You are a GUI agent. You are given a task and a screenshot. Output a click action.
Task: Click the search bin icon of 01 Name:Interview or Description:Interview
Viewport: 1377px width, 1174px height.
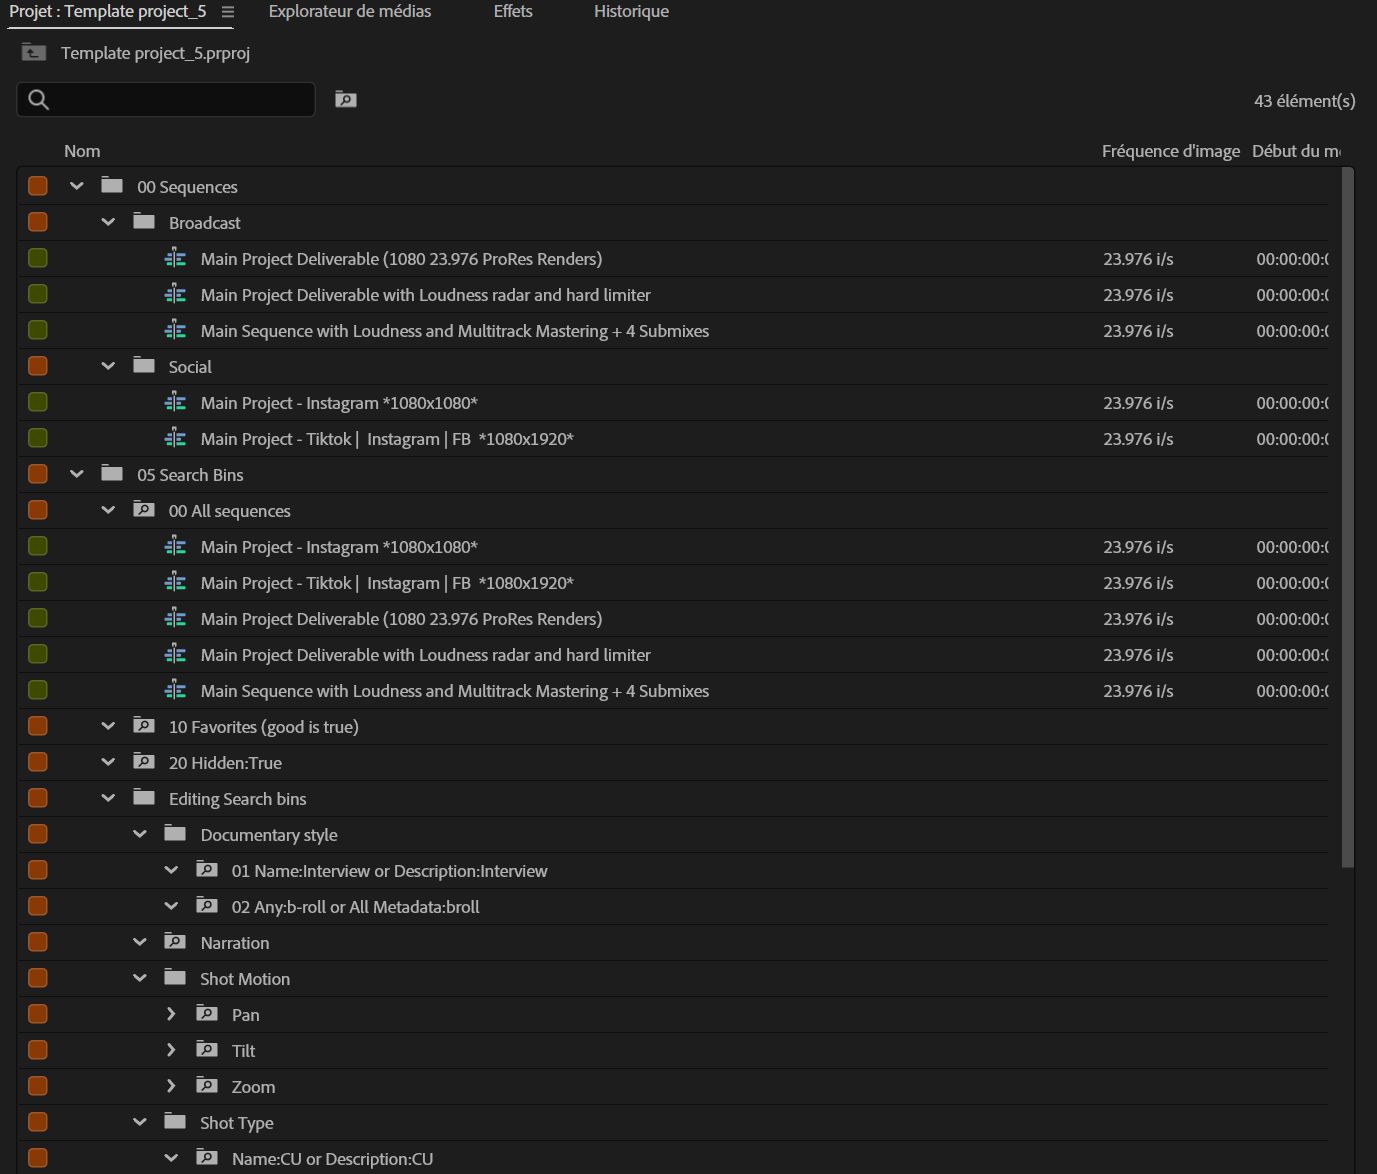[207, 869]
